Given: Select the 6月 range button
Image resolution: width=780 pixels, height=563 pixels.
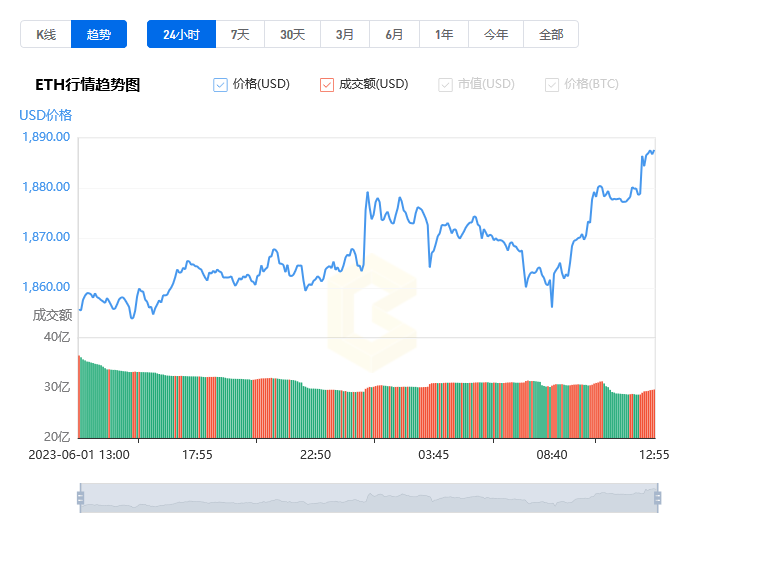Looking at the screenshot, I should [x=394, y=34].
